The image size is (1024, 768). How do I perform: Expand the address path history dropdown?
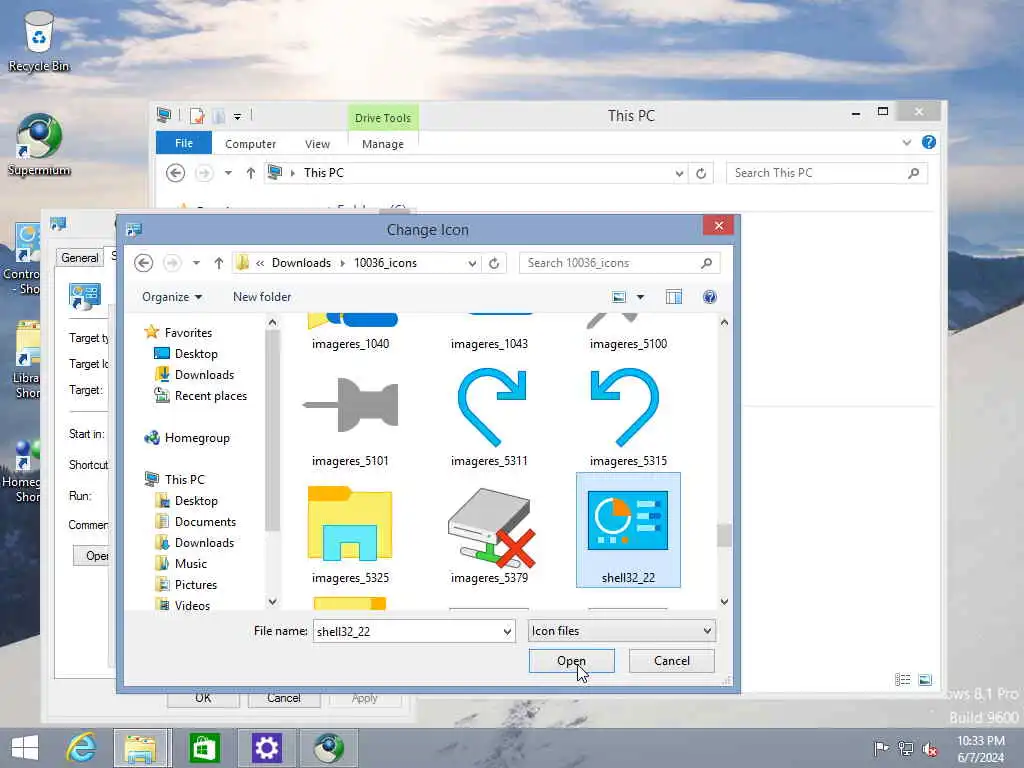(472, 263)
